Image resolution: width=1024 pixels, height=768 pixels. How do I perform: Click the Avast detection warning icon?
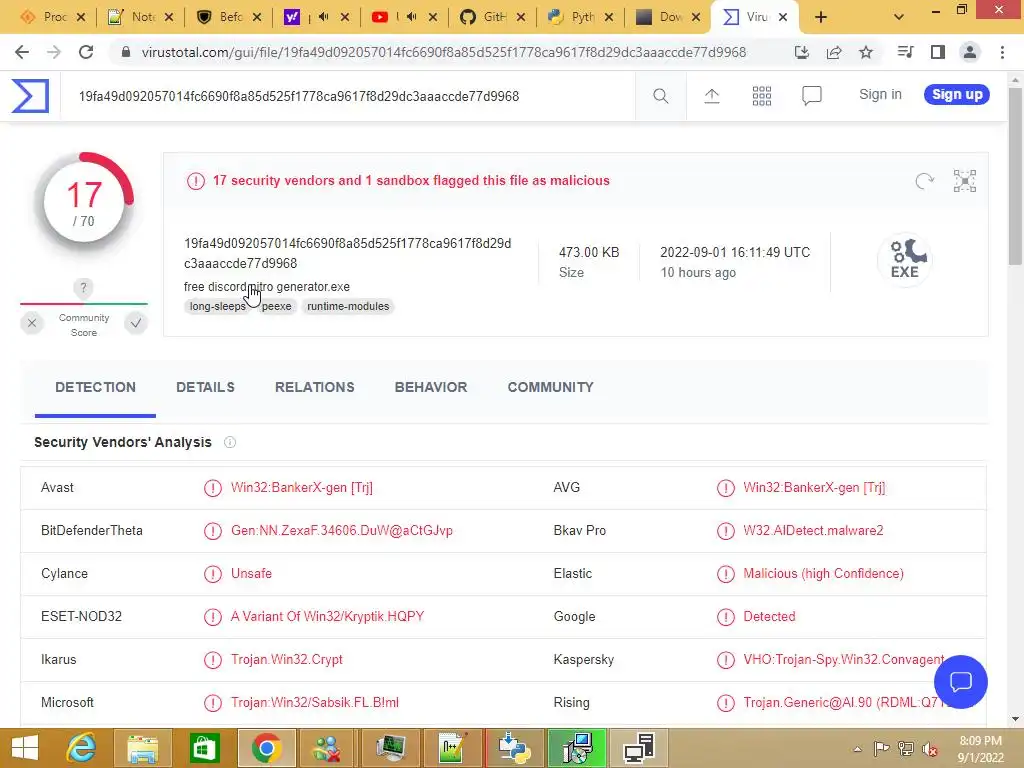point(212,488)
